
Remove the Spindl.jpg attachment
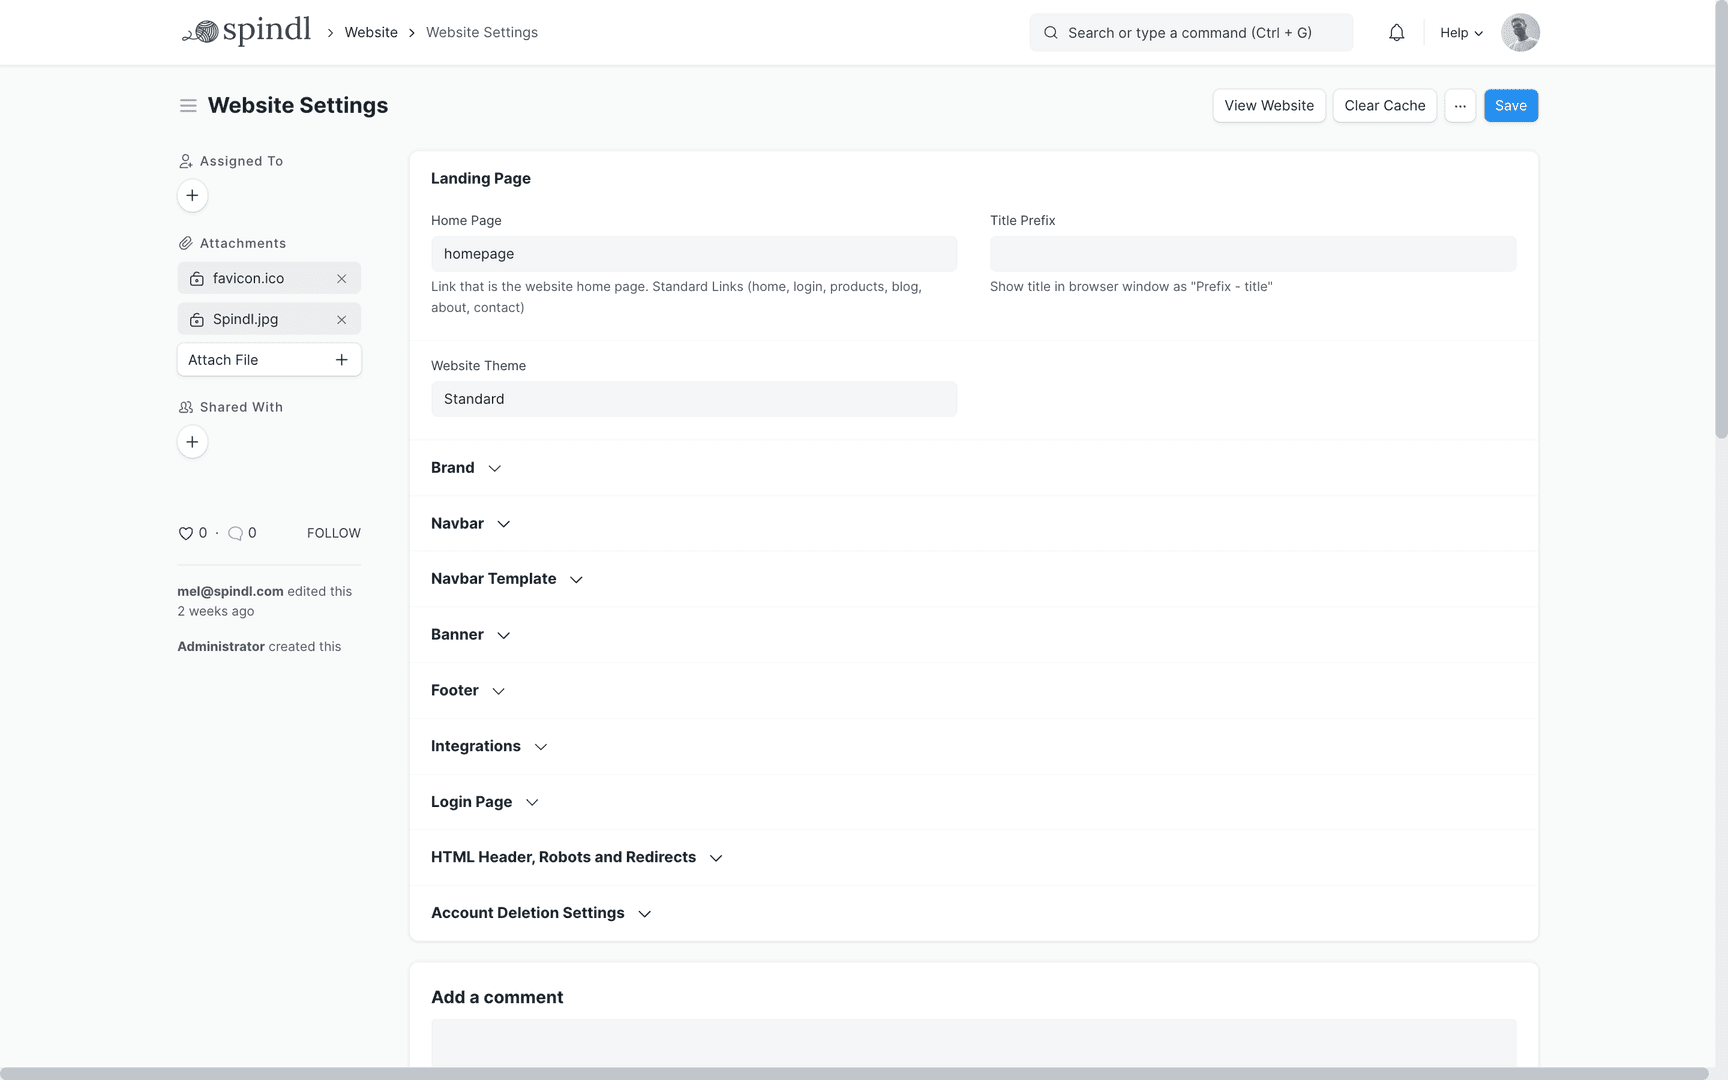click(x=342, y=319)
